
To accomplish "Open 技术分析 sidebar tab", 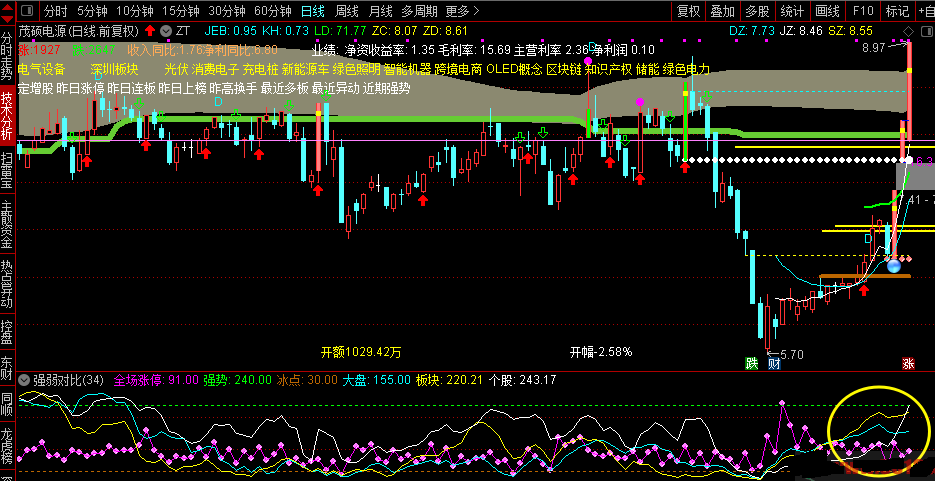I will (7, 115).
